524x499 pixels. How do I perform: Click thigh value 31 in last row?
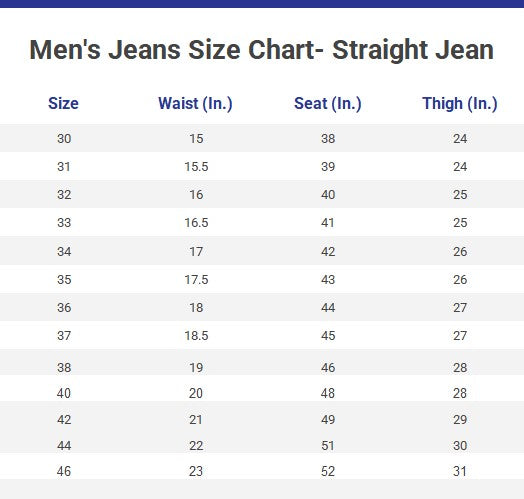point(460,471)
